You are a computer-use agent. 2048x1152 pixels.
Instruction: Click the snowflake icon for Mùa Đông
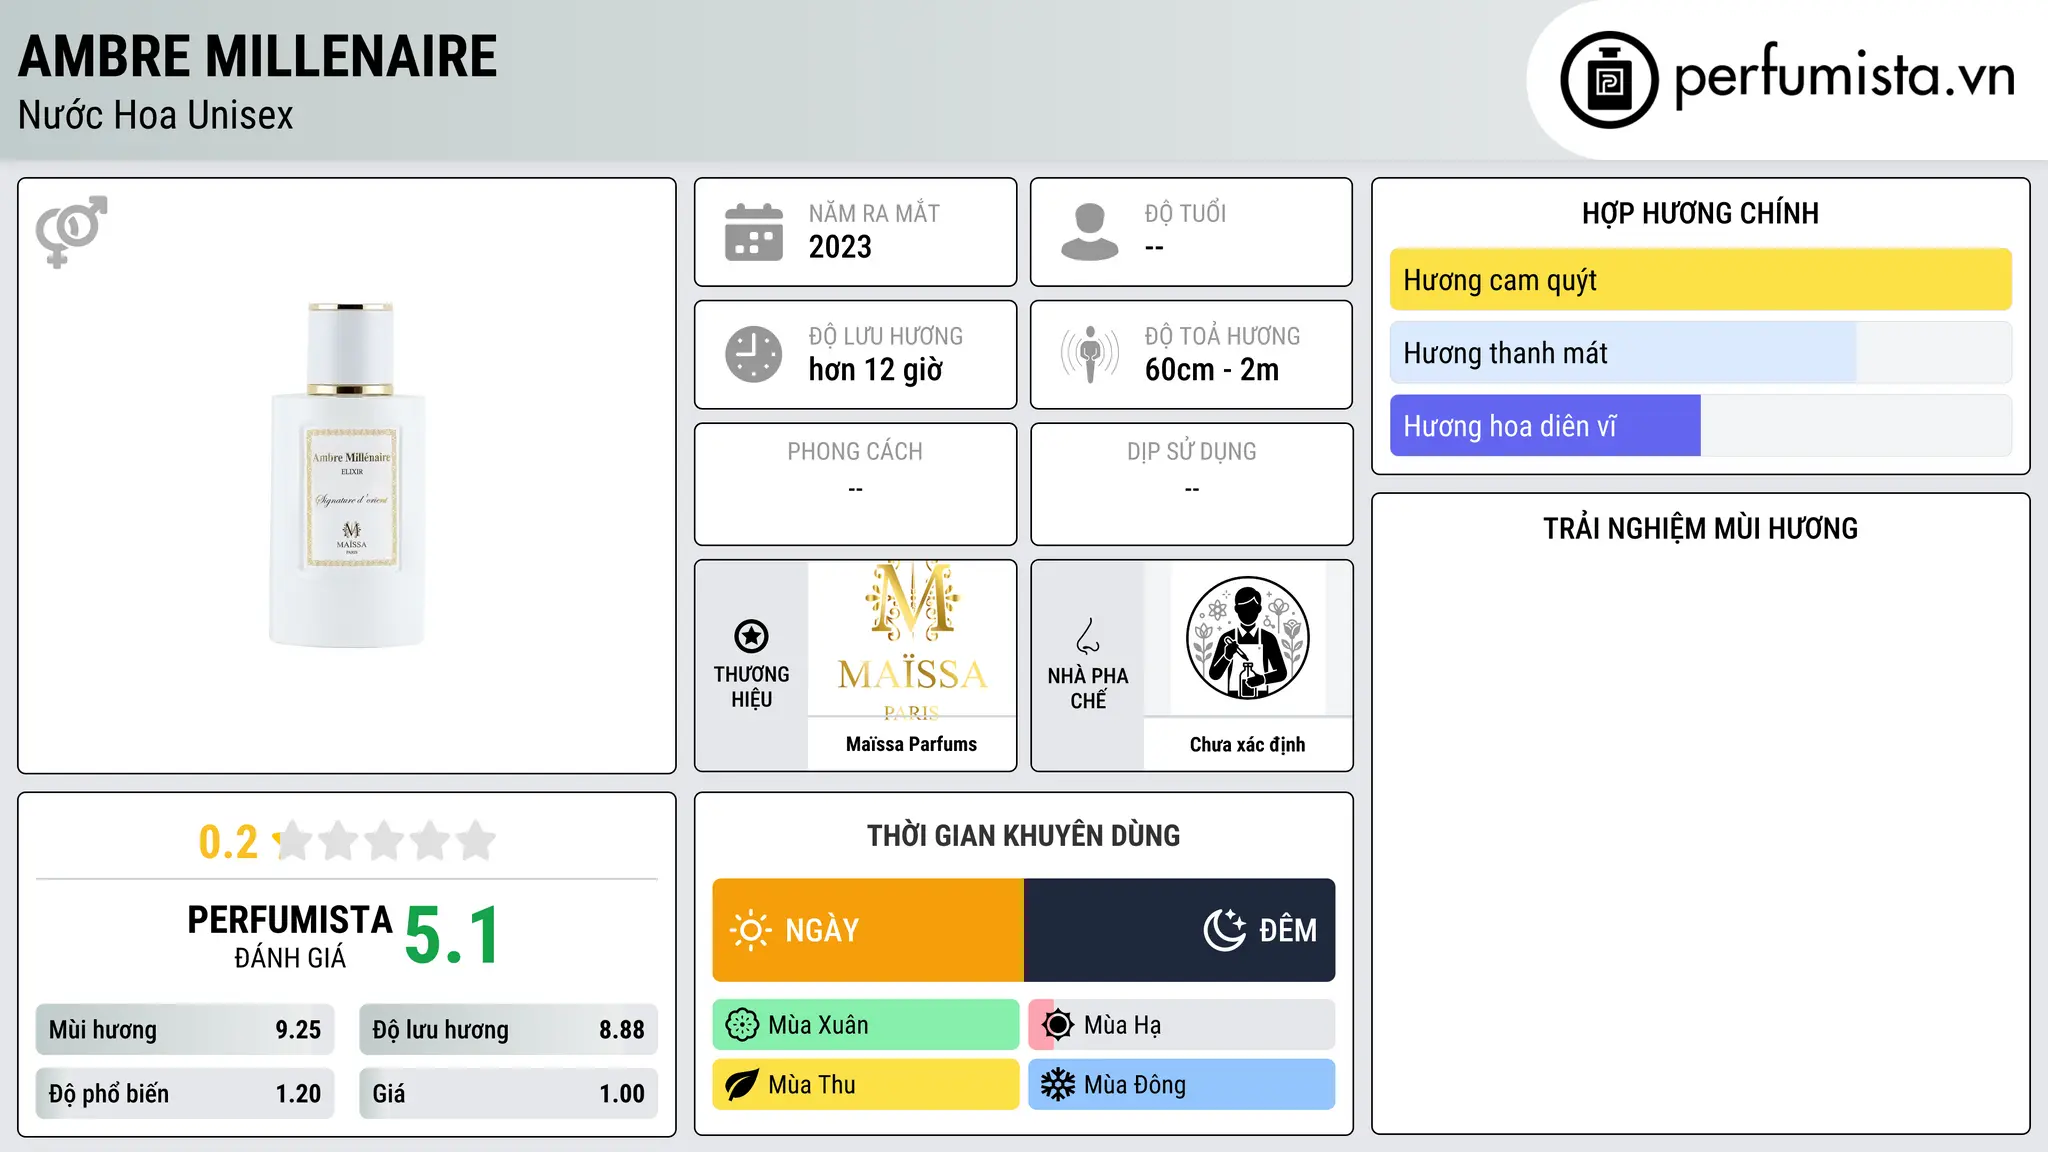1058,1085
